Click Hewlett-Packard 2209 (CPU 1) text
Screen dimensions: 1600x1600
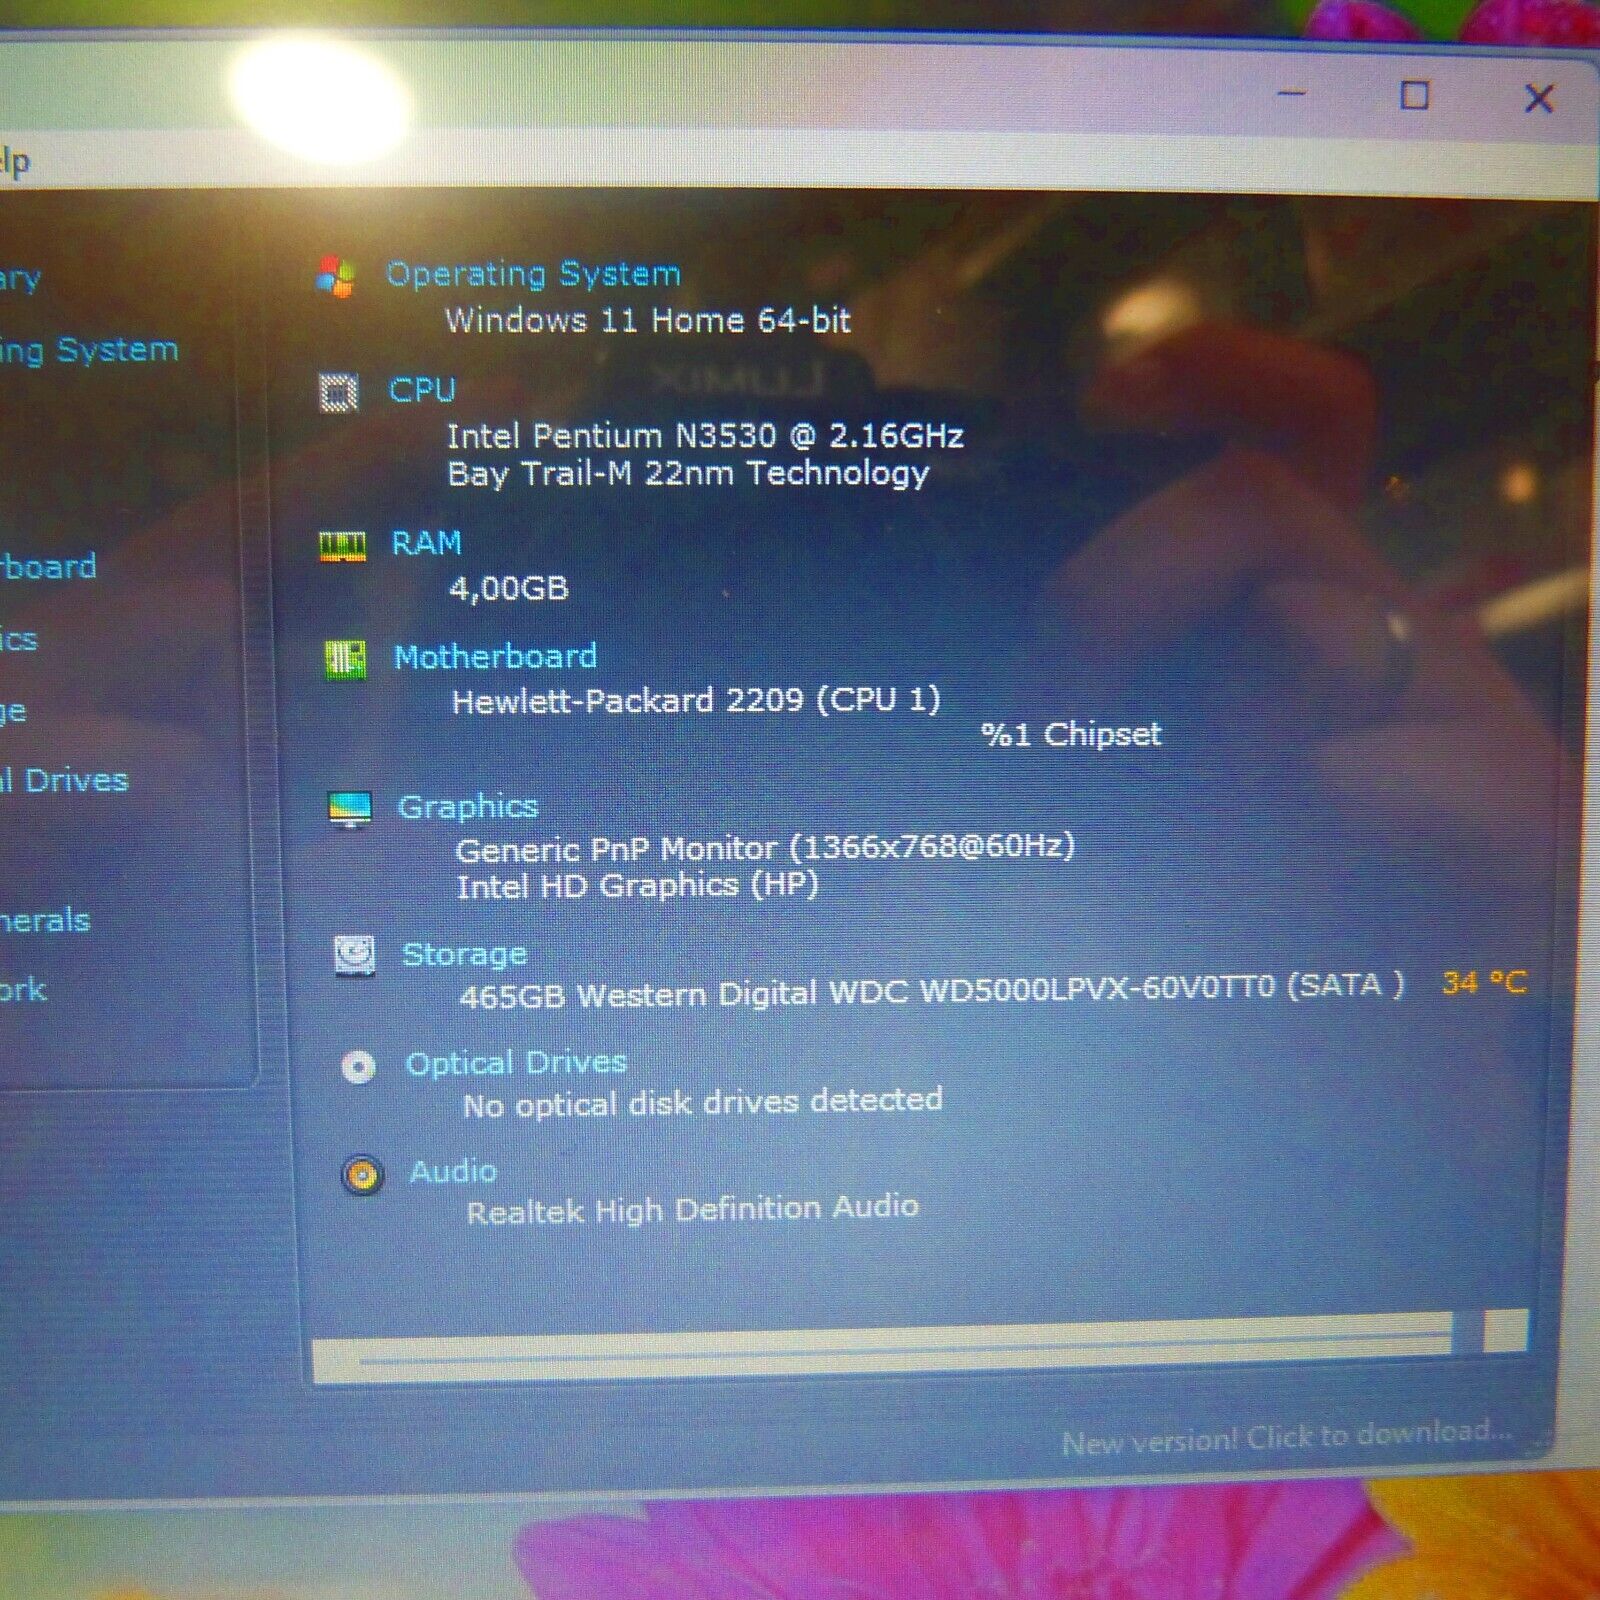pyautogui.click(x=696, y=700)
